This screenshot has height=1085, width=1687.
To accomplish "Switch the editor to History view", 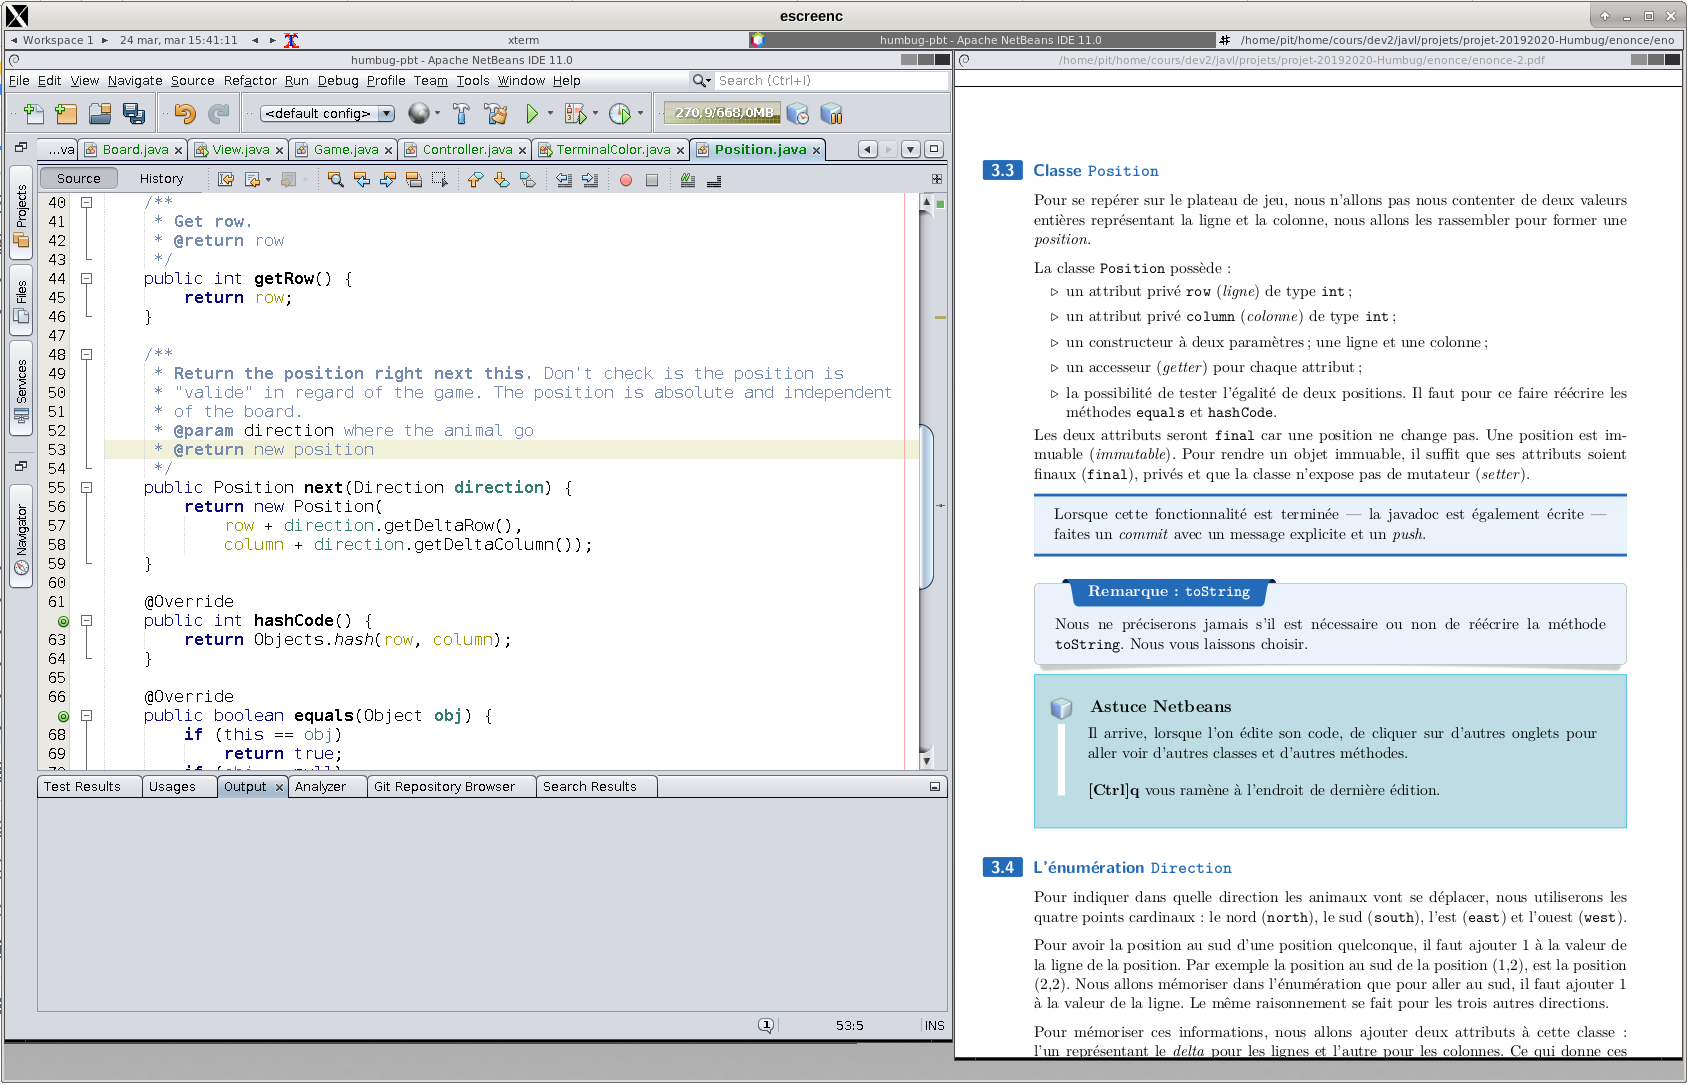I will [161, 178].
